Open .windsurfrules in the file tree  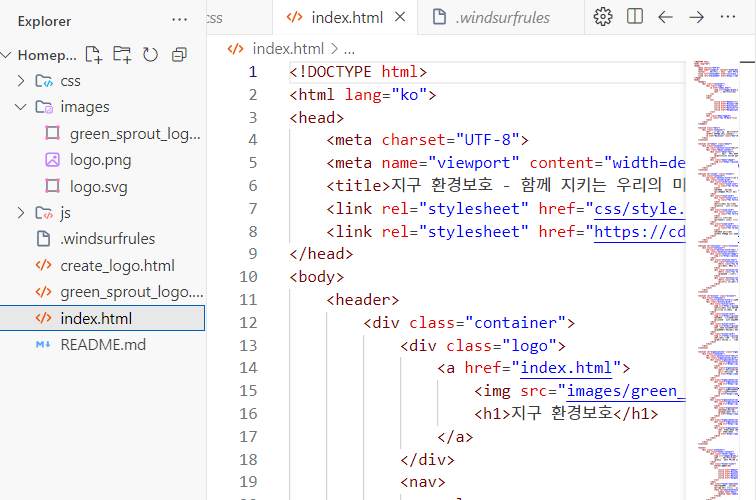point(108,239)
